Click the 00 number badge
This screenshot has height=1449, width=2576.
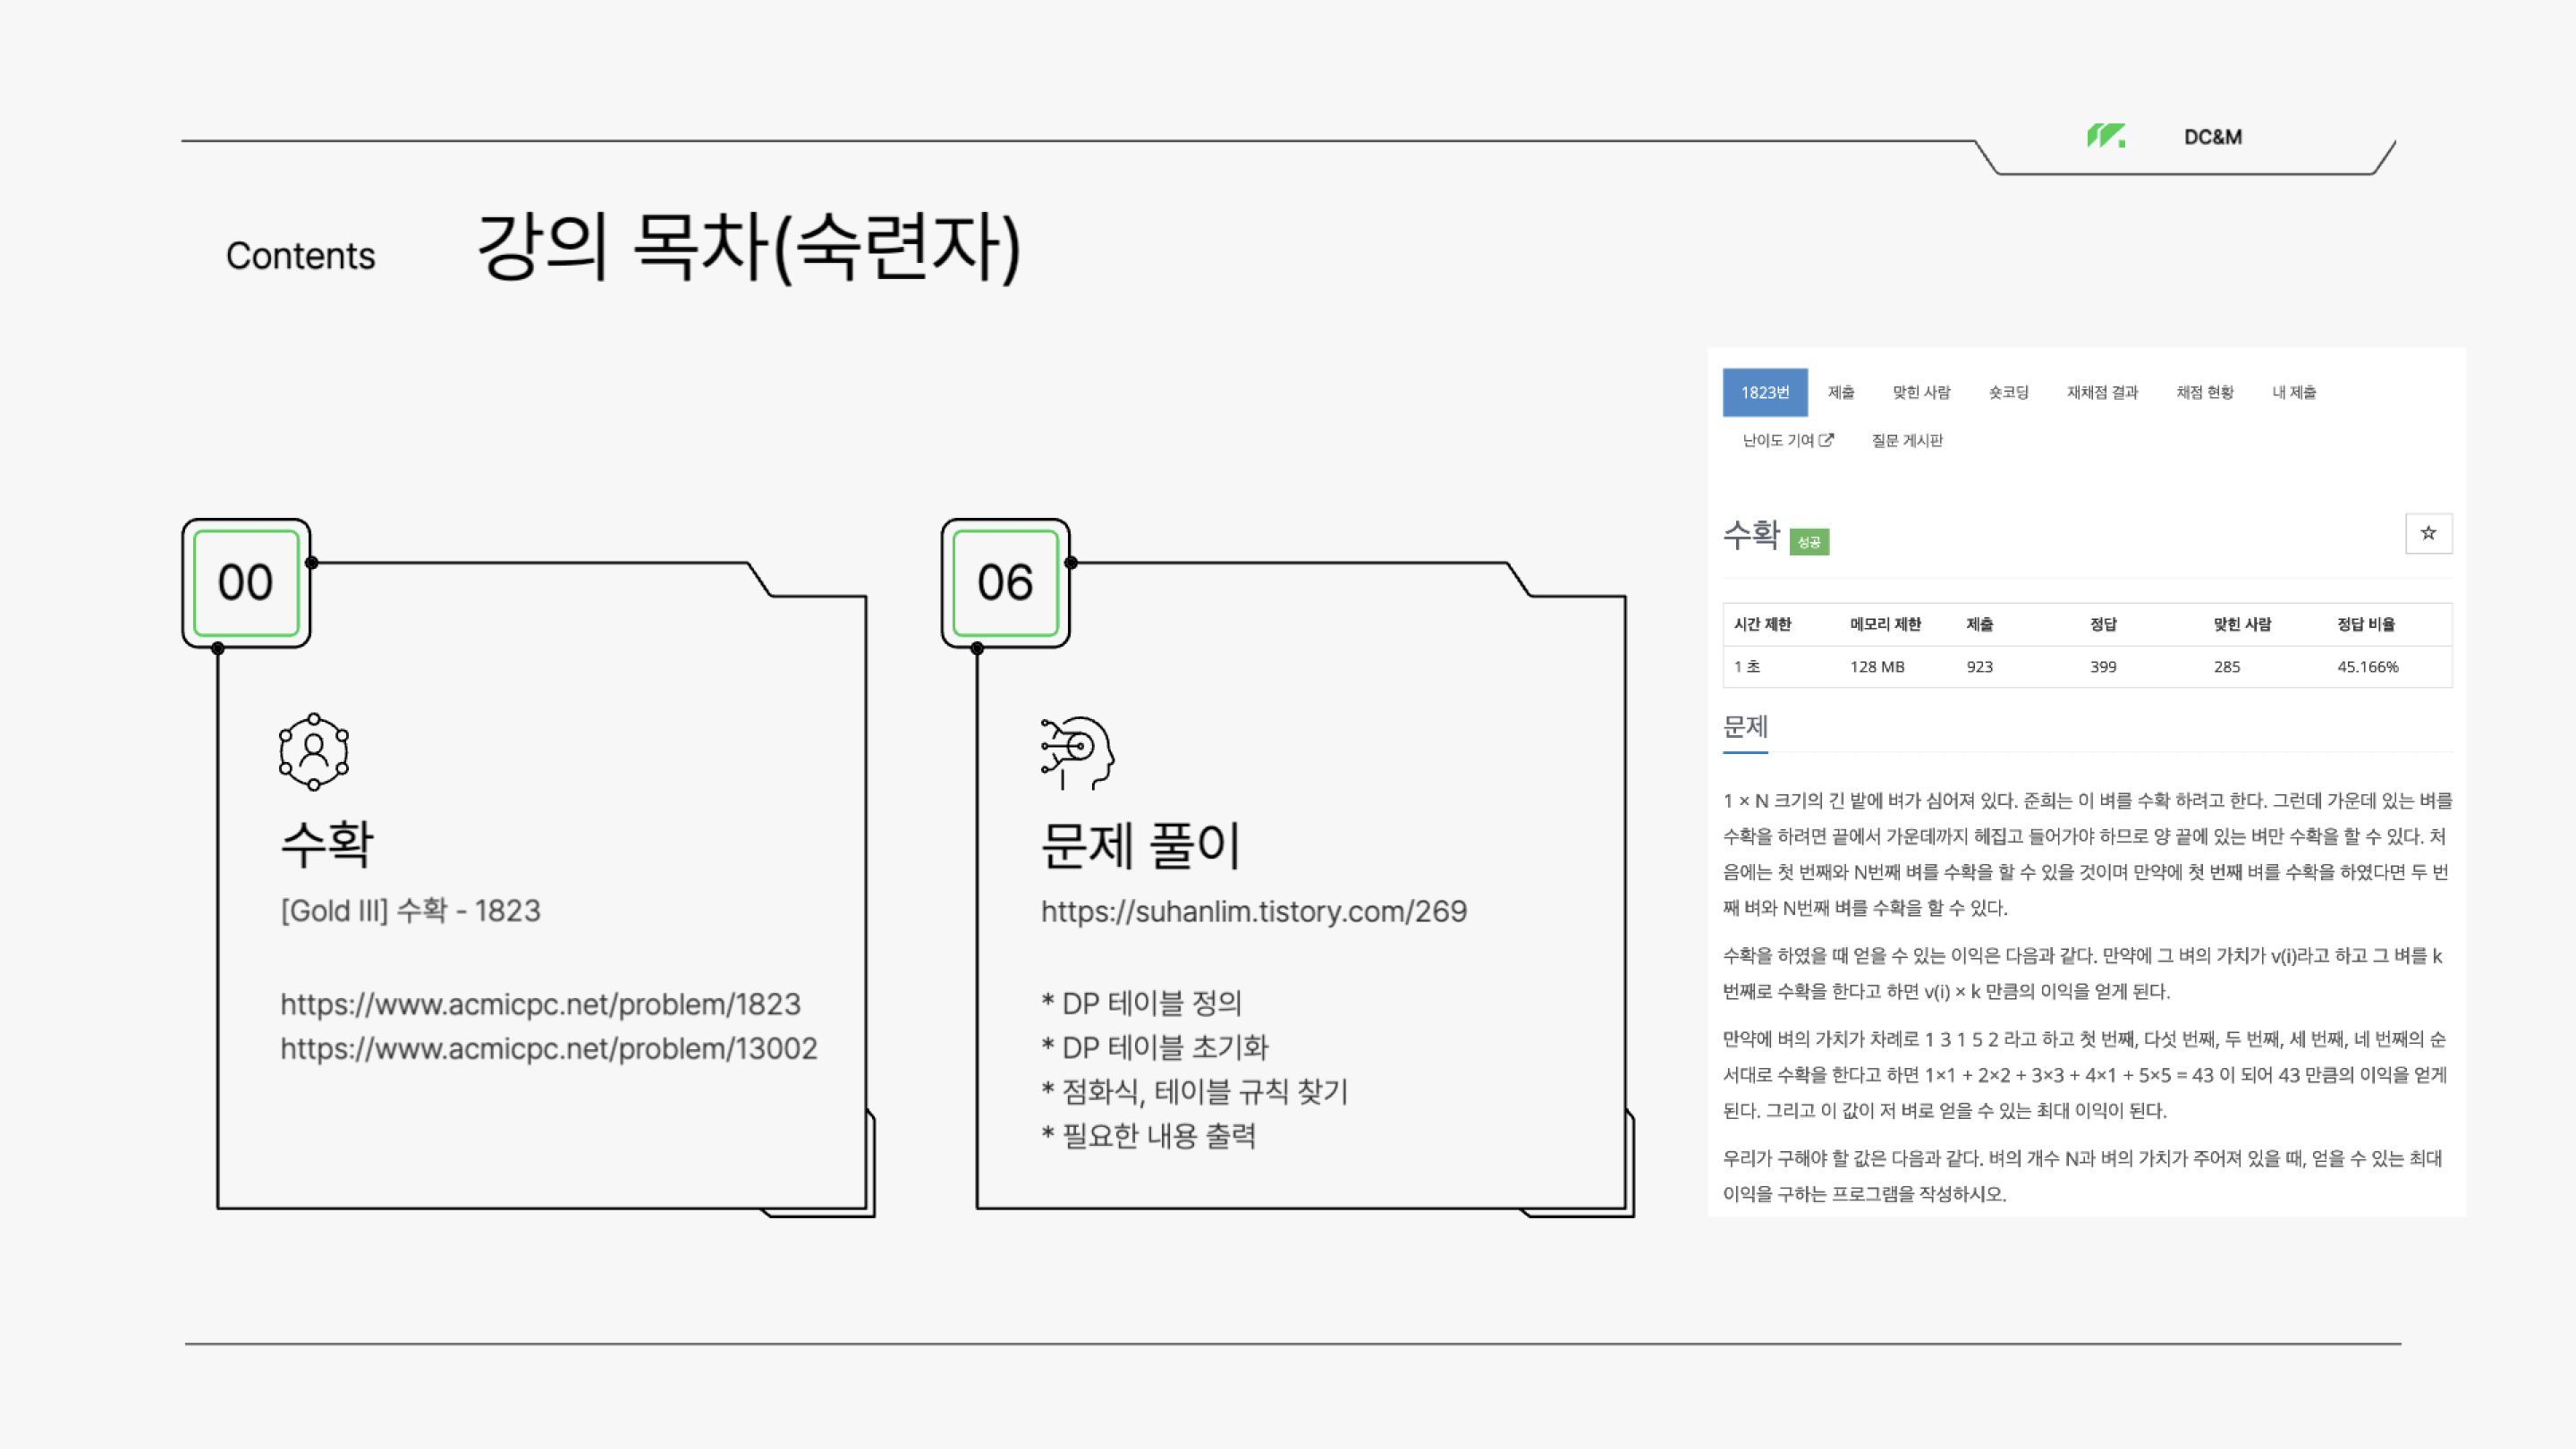246,583
